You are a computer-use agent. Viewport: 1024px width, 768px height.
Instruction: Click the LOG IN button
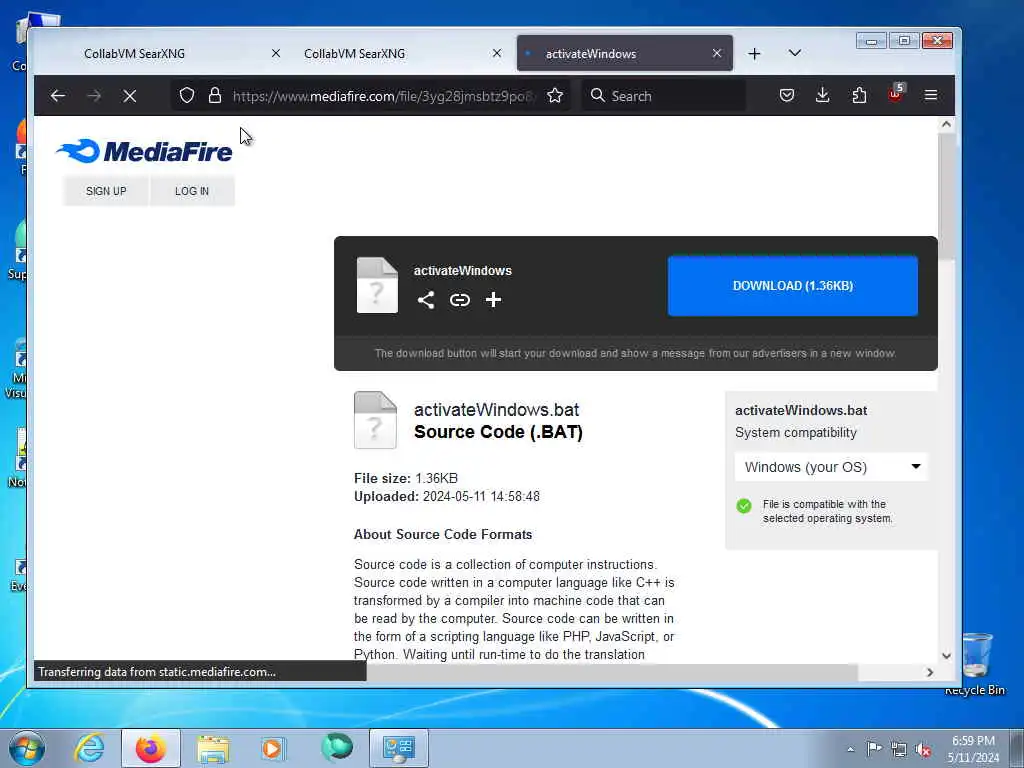coord(192,191)
